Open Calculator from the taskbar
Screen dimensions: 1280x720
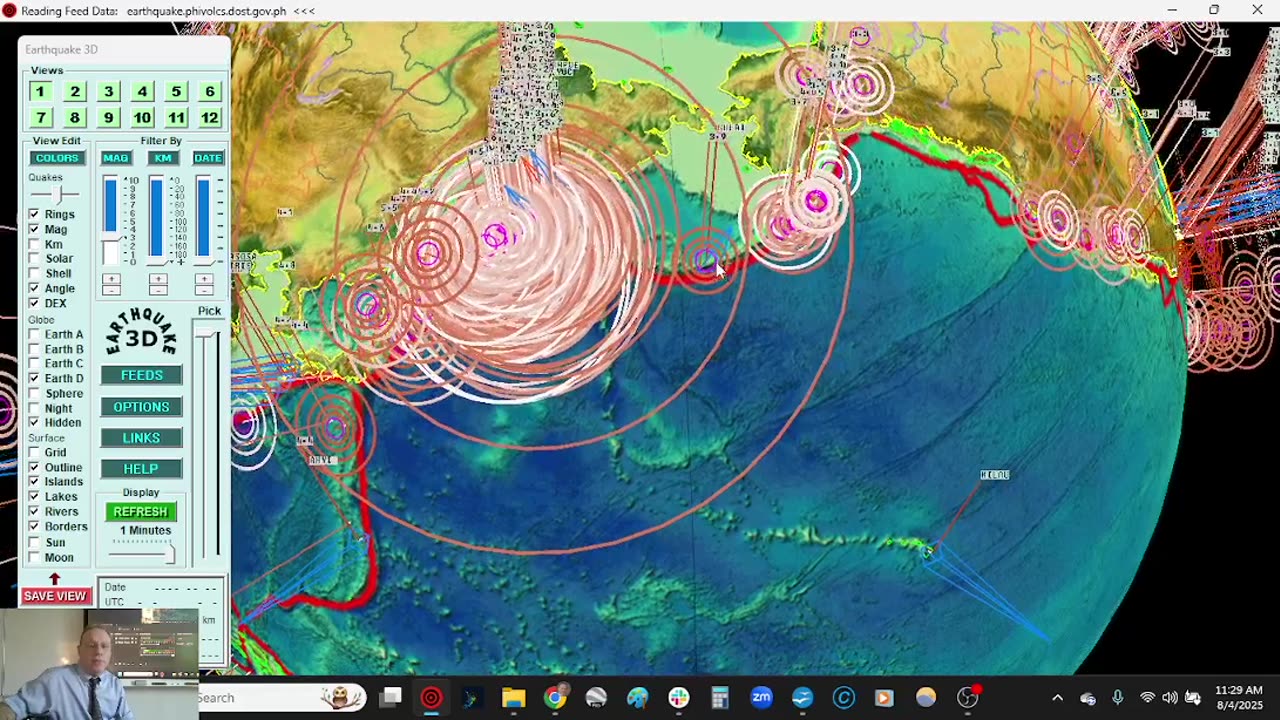720,697
